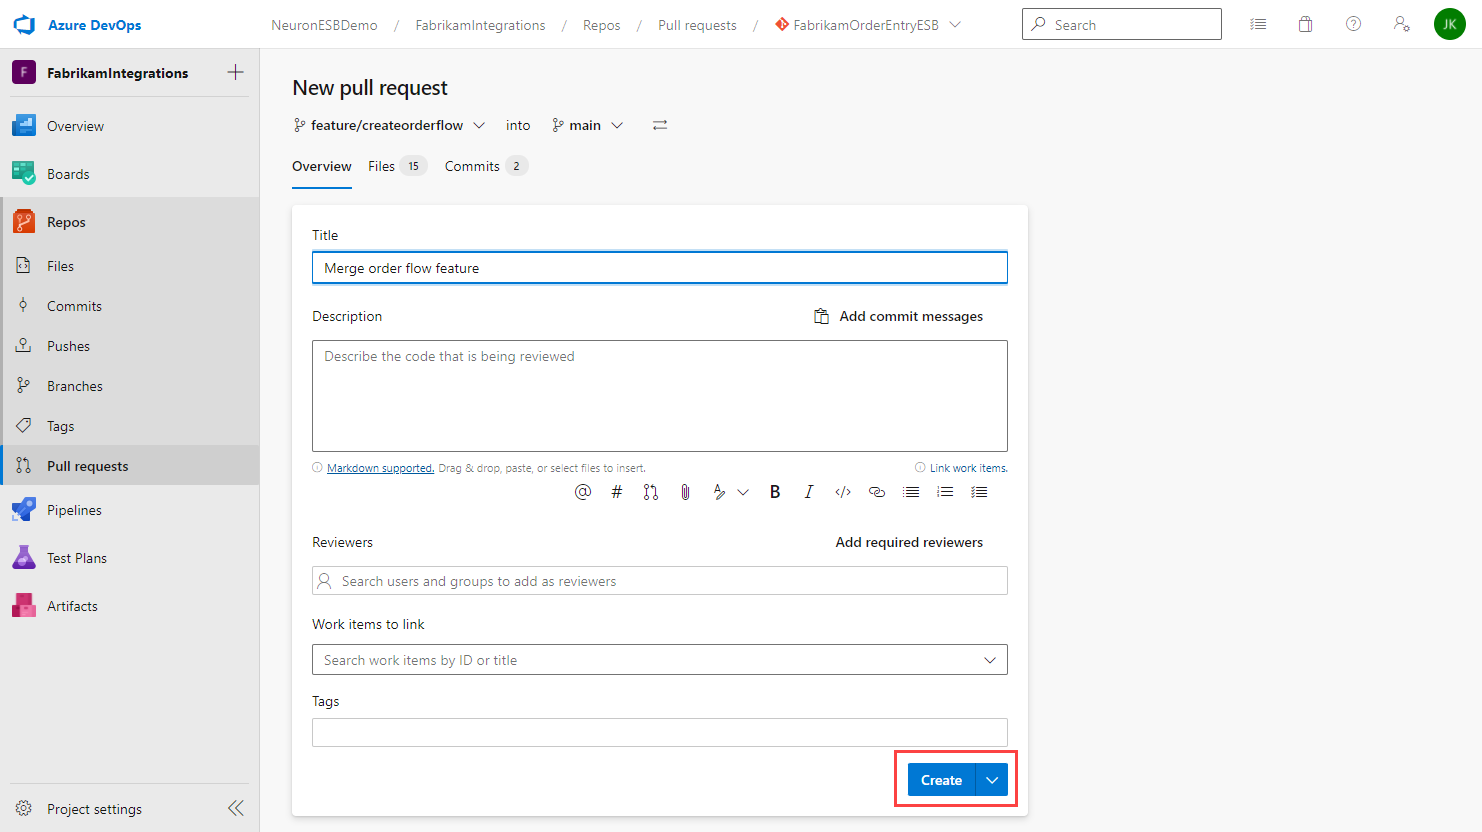Click the mention (@) icon in editor toolbar
1482x832 pixels.
[583, 492]
